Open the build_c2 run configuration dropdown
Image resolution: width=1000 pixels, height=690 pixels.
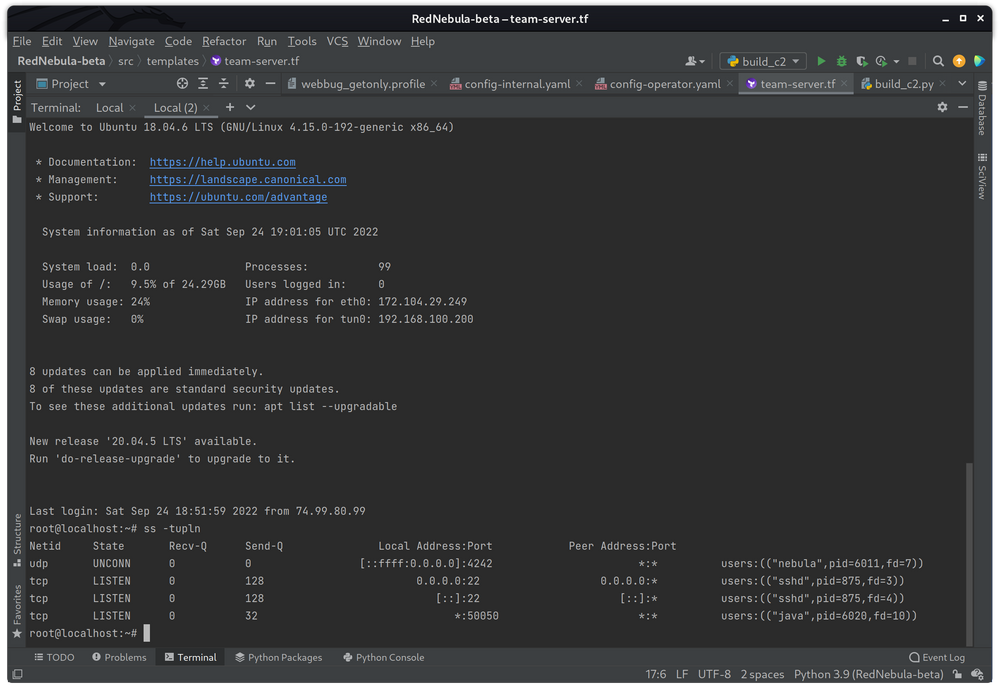[763, 61]
